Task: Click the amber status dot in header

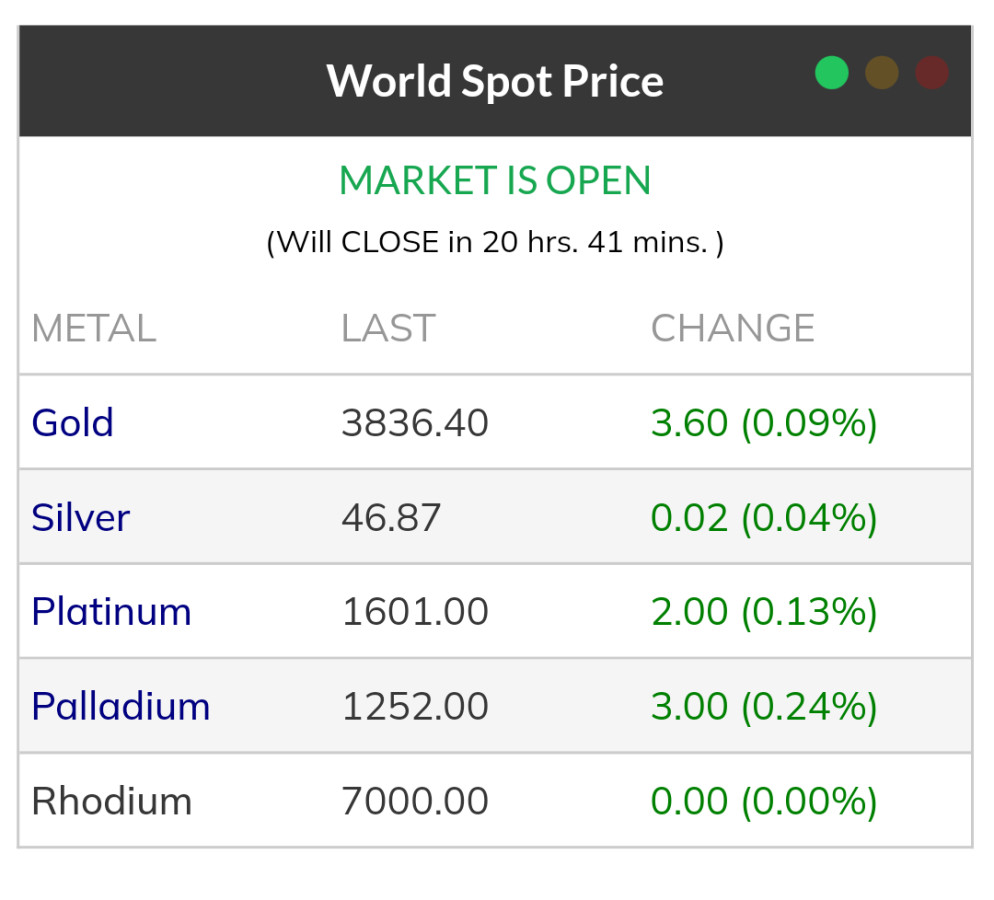Action: 881,73
